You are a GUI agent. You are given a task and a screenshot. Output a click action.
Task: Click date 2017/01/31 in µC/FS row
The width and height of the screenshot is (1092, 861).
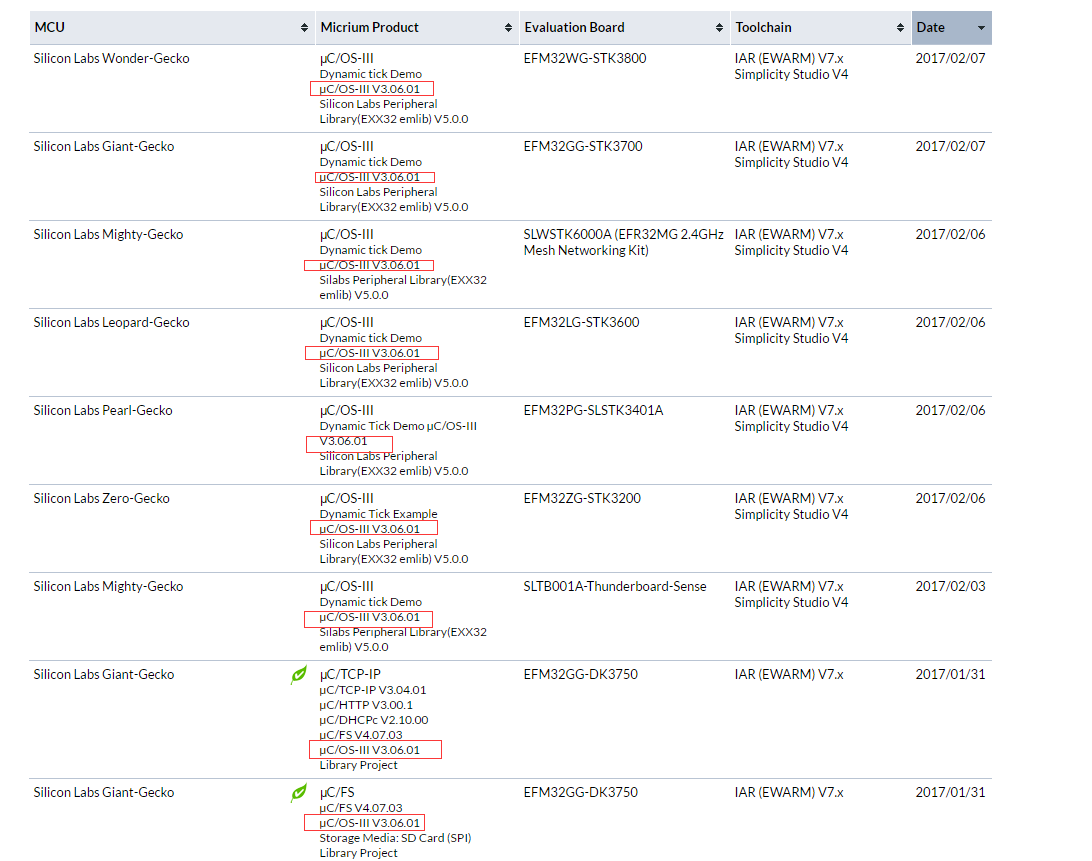[x=951, y=793]
